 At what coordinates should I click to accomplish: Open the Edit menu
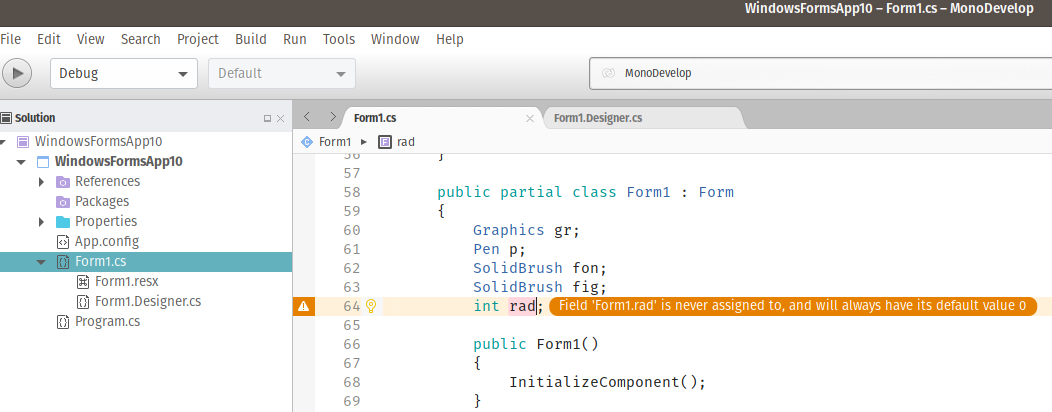click(48, 39)
